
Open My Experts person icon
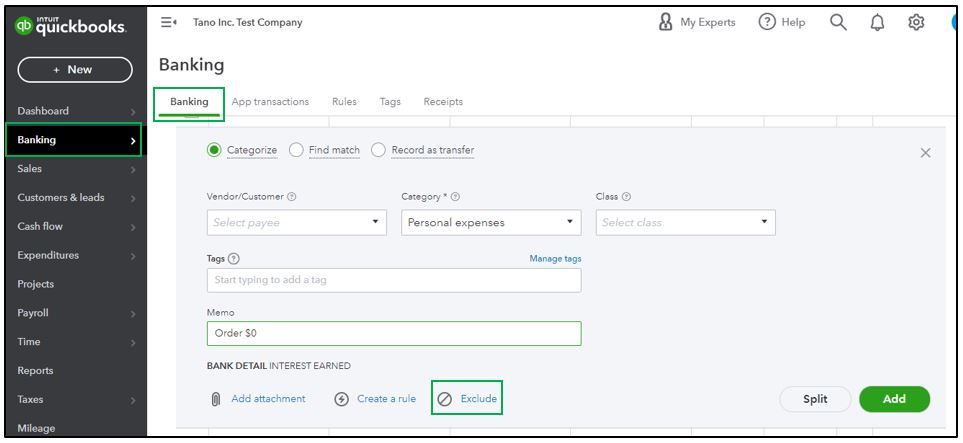(x=665, y=22)
